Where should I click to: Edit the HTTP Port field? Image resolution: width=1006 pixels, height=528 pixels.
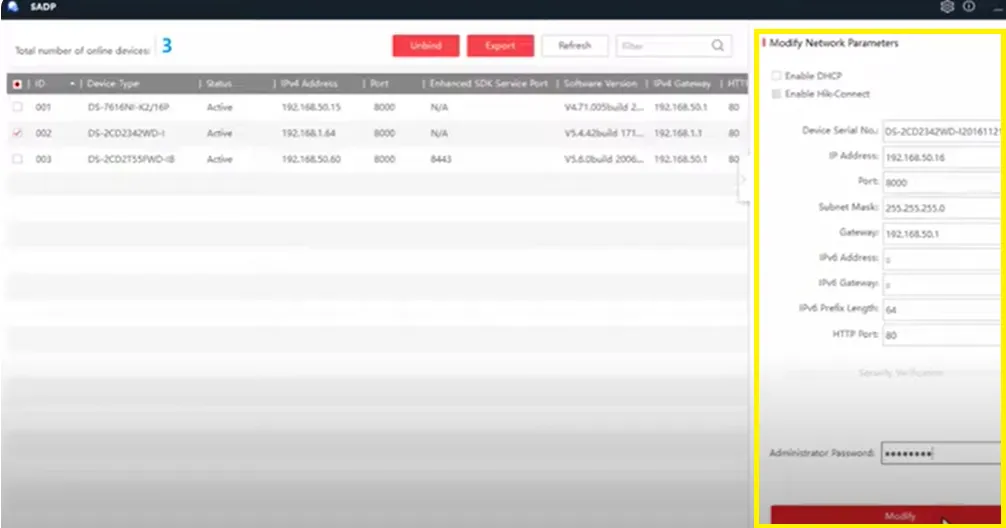pyautogui.click(x=942, y=335)
